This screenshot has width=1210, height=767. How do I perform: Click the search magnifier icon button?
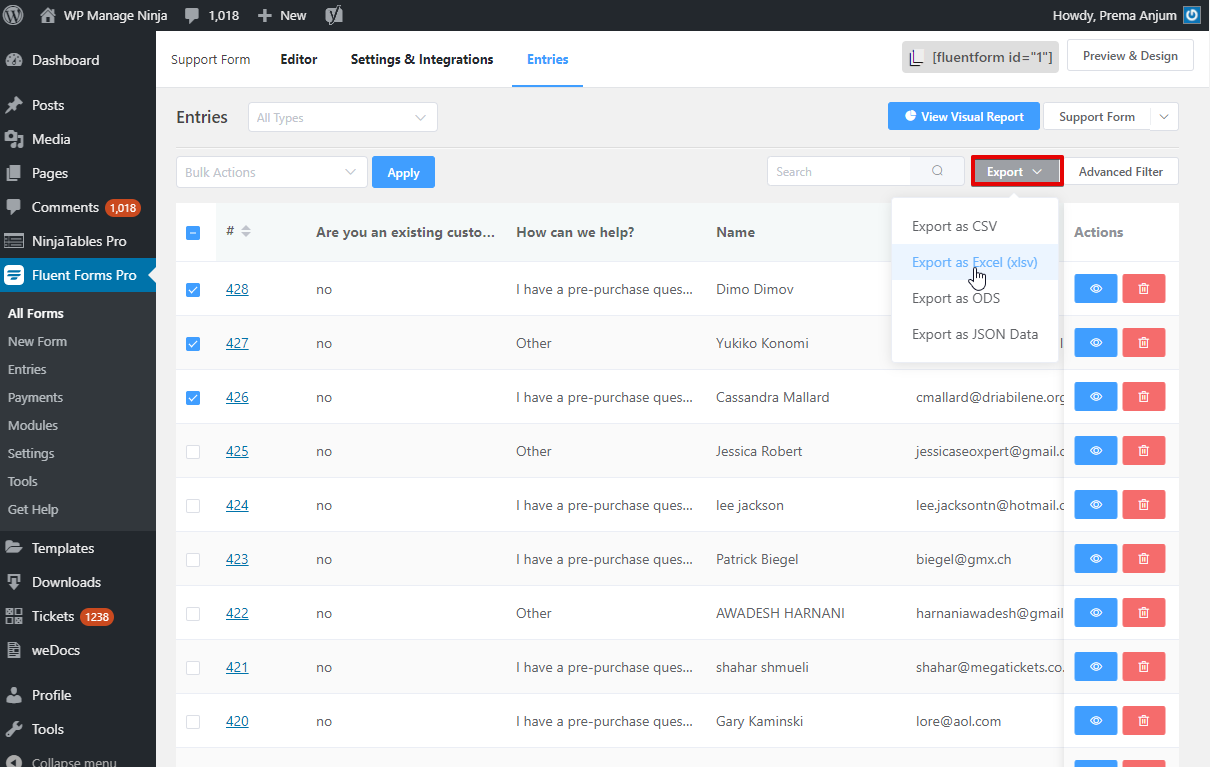937,171
